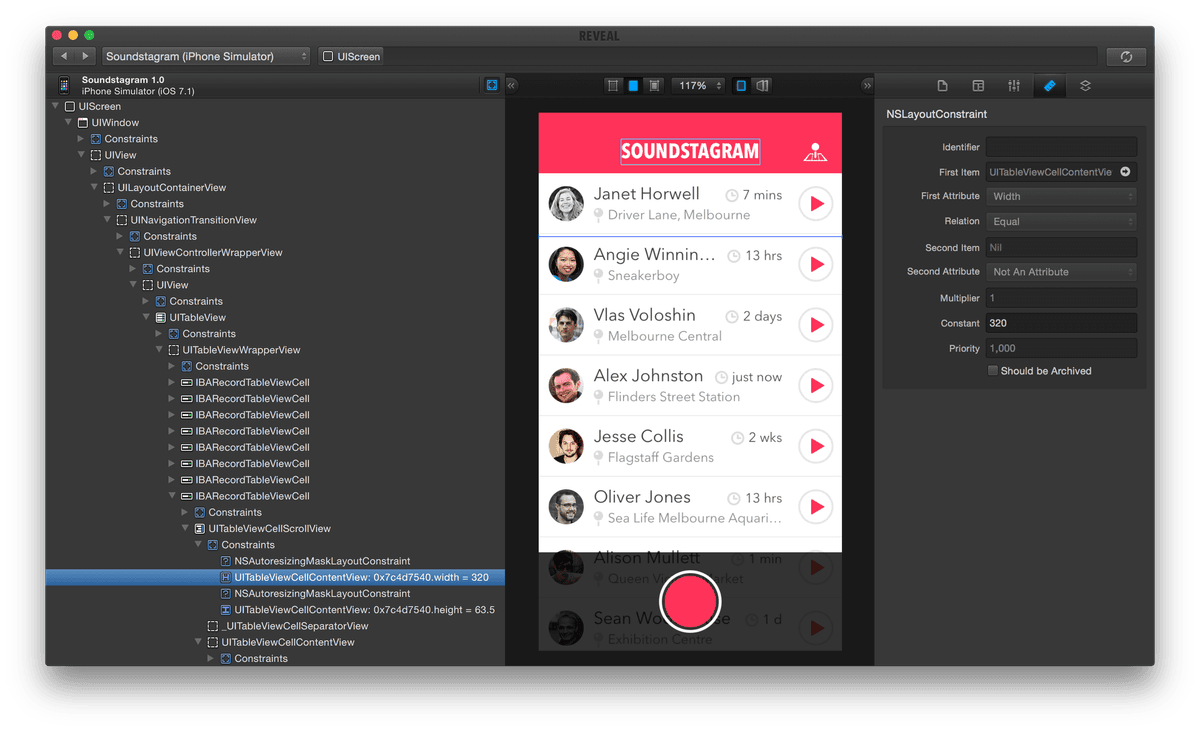Click the 'Flinders Street Station' location text

click(x=674, y=397)
